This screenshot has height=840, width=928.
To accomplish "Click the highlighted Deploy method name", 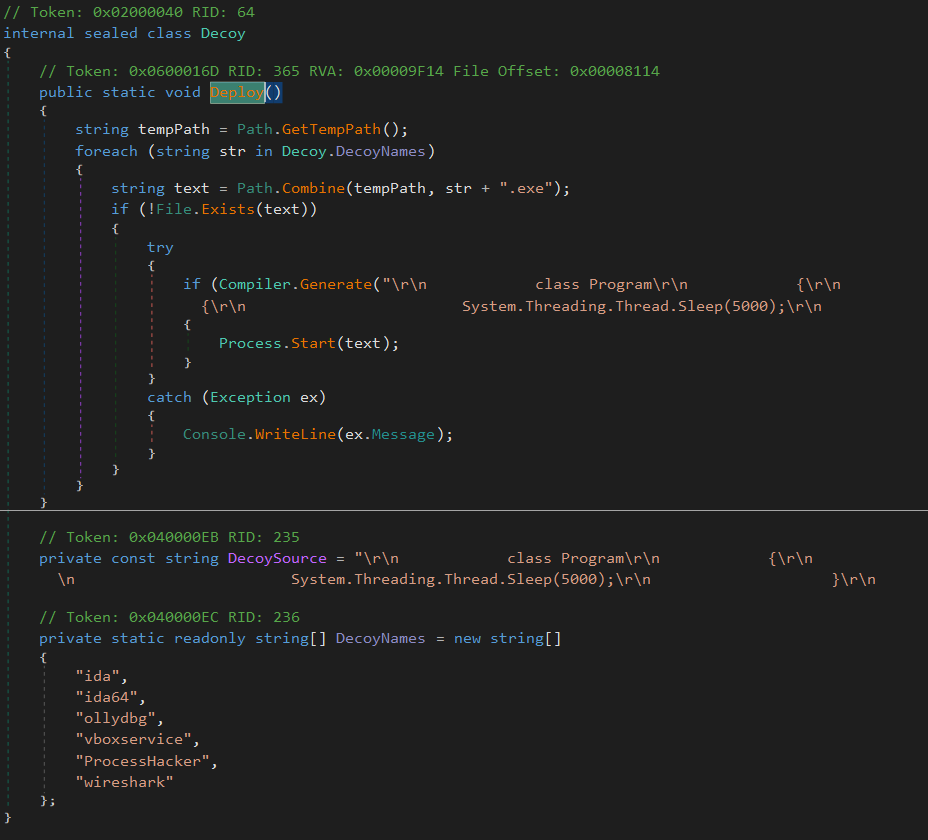I will tap(237, 92).
